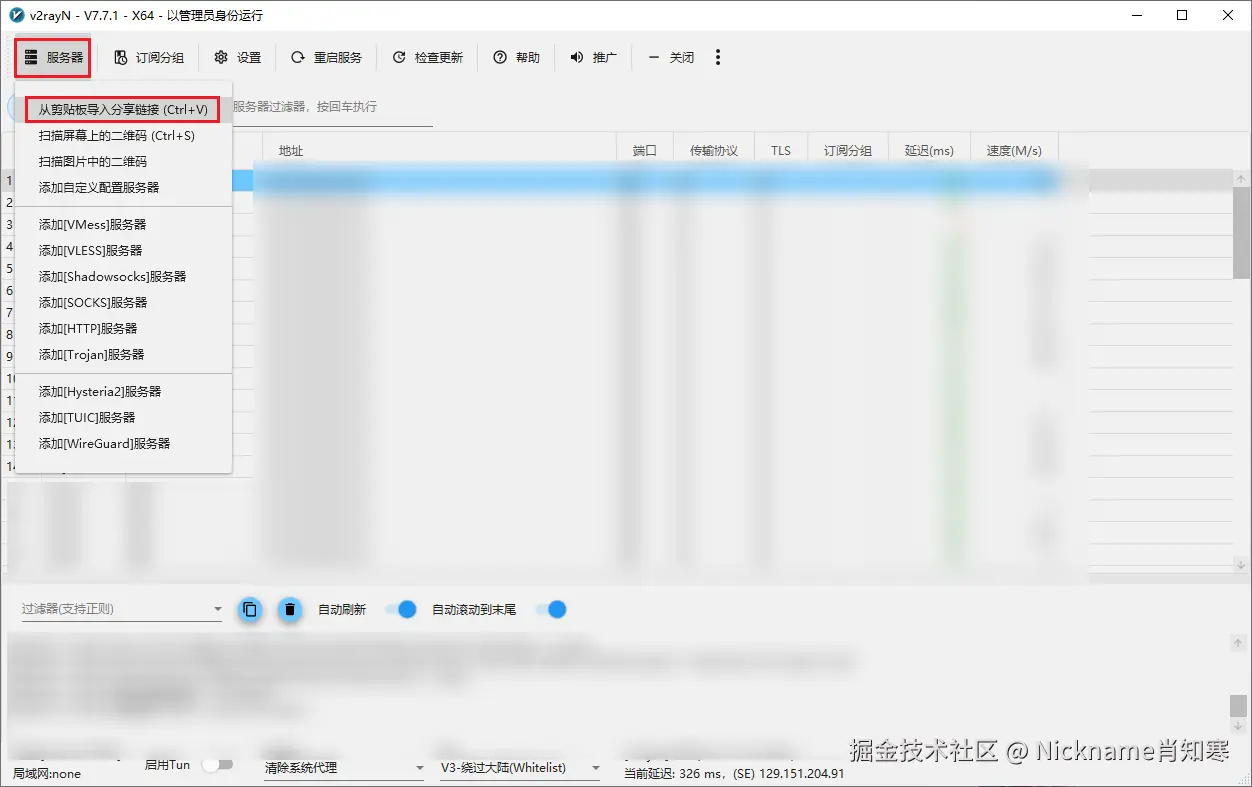Minimize the v2rayN window

1137,15
